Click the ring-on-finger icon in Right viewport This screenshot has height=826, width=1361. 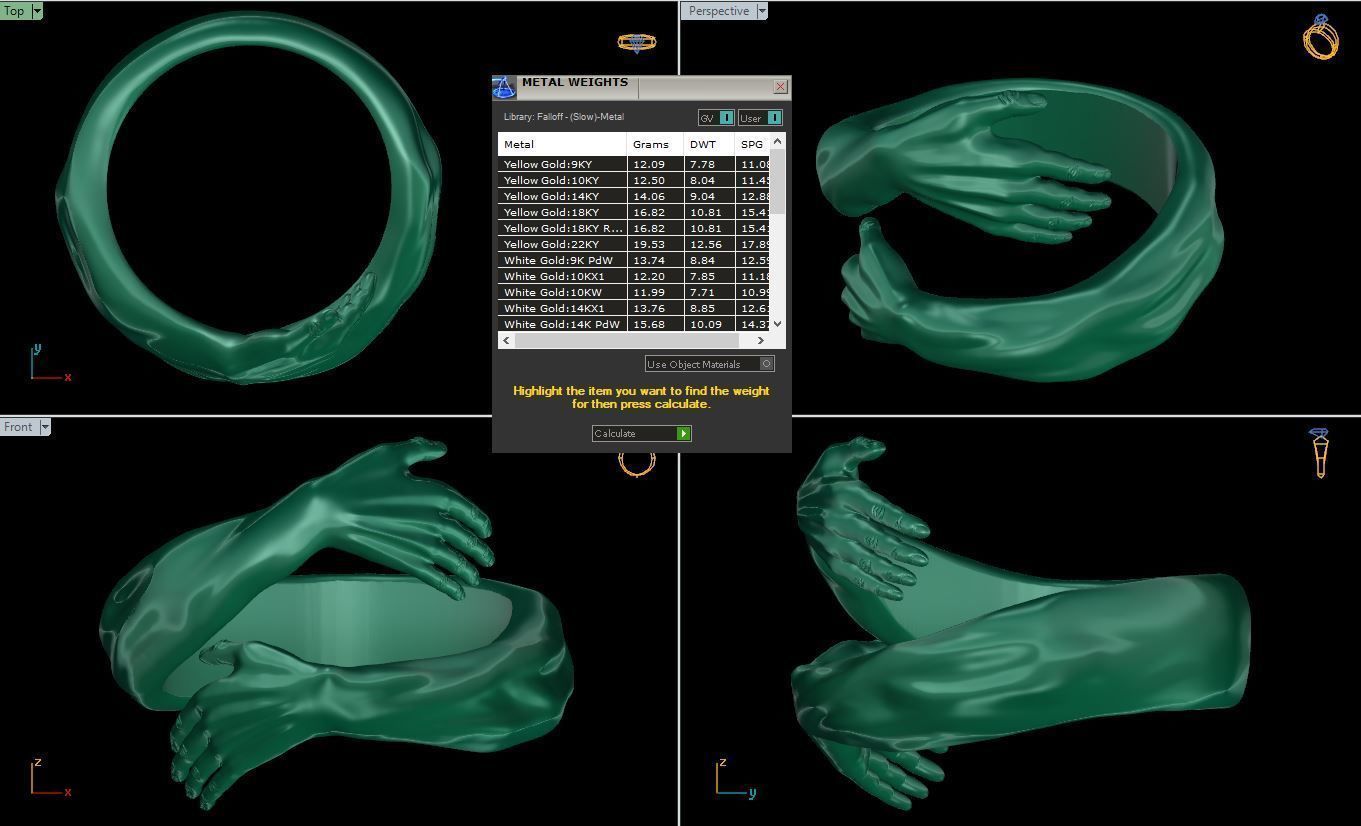click(1320, 453)
